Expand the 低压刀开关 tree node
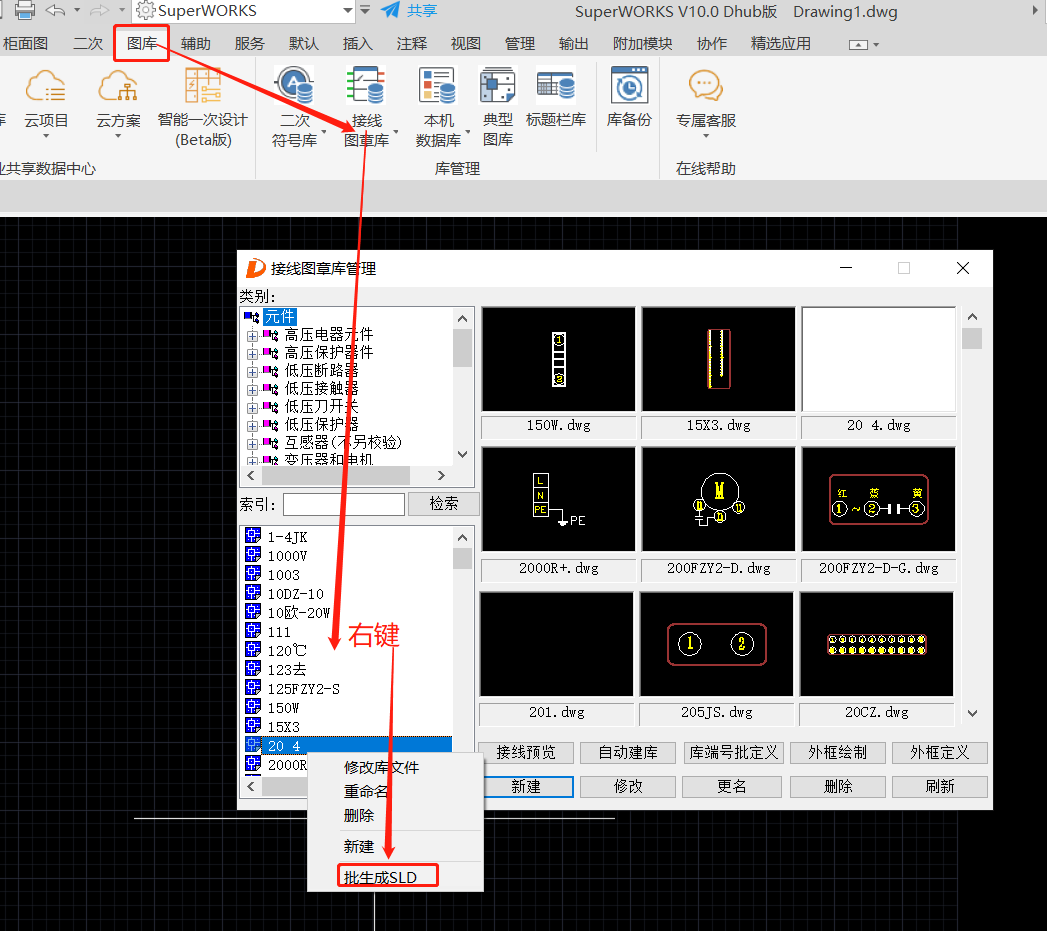The width and height of the screenshot is (1047, 931). (252, 407)
